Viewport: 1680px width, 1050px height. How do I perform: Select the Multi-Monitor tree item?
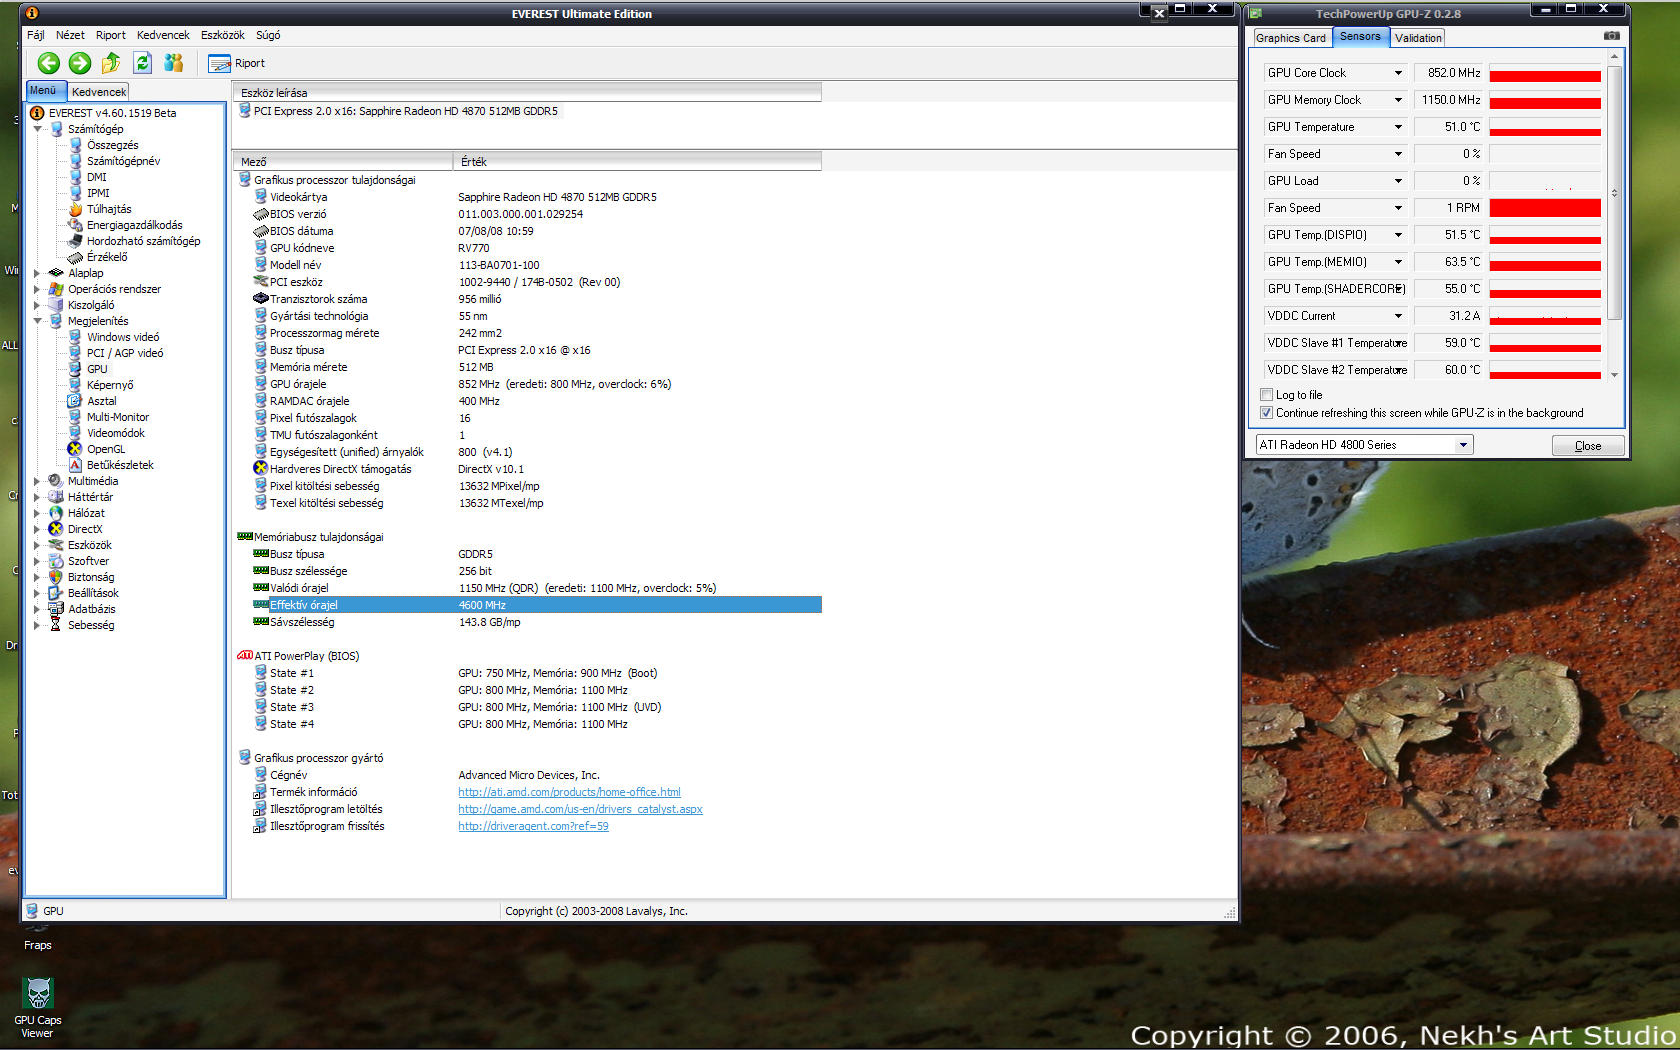[117, 417]
